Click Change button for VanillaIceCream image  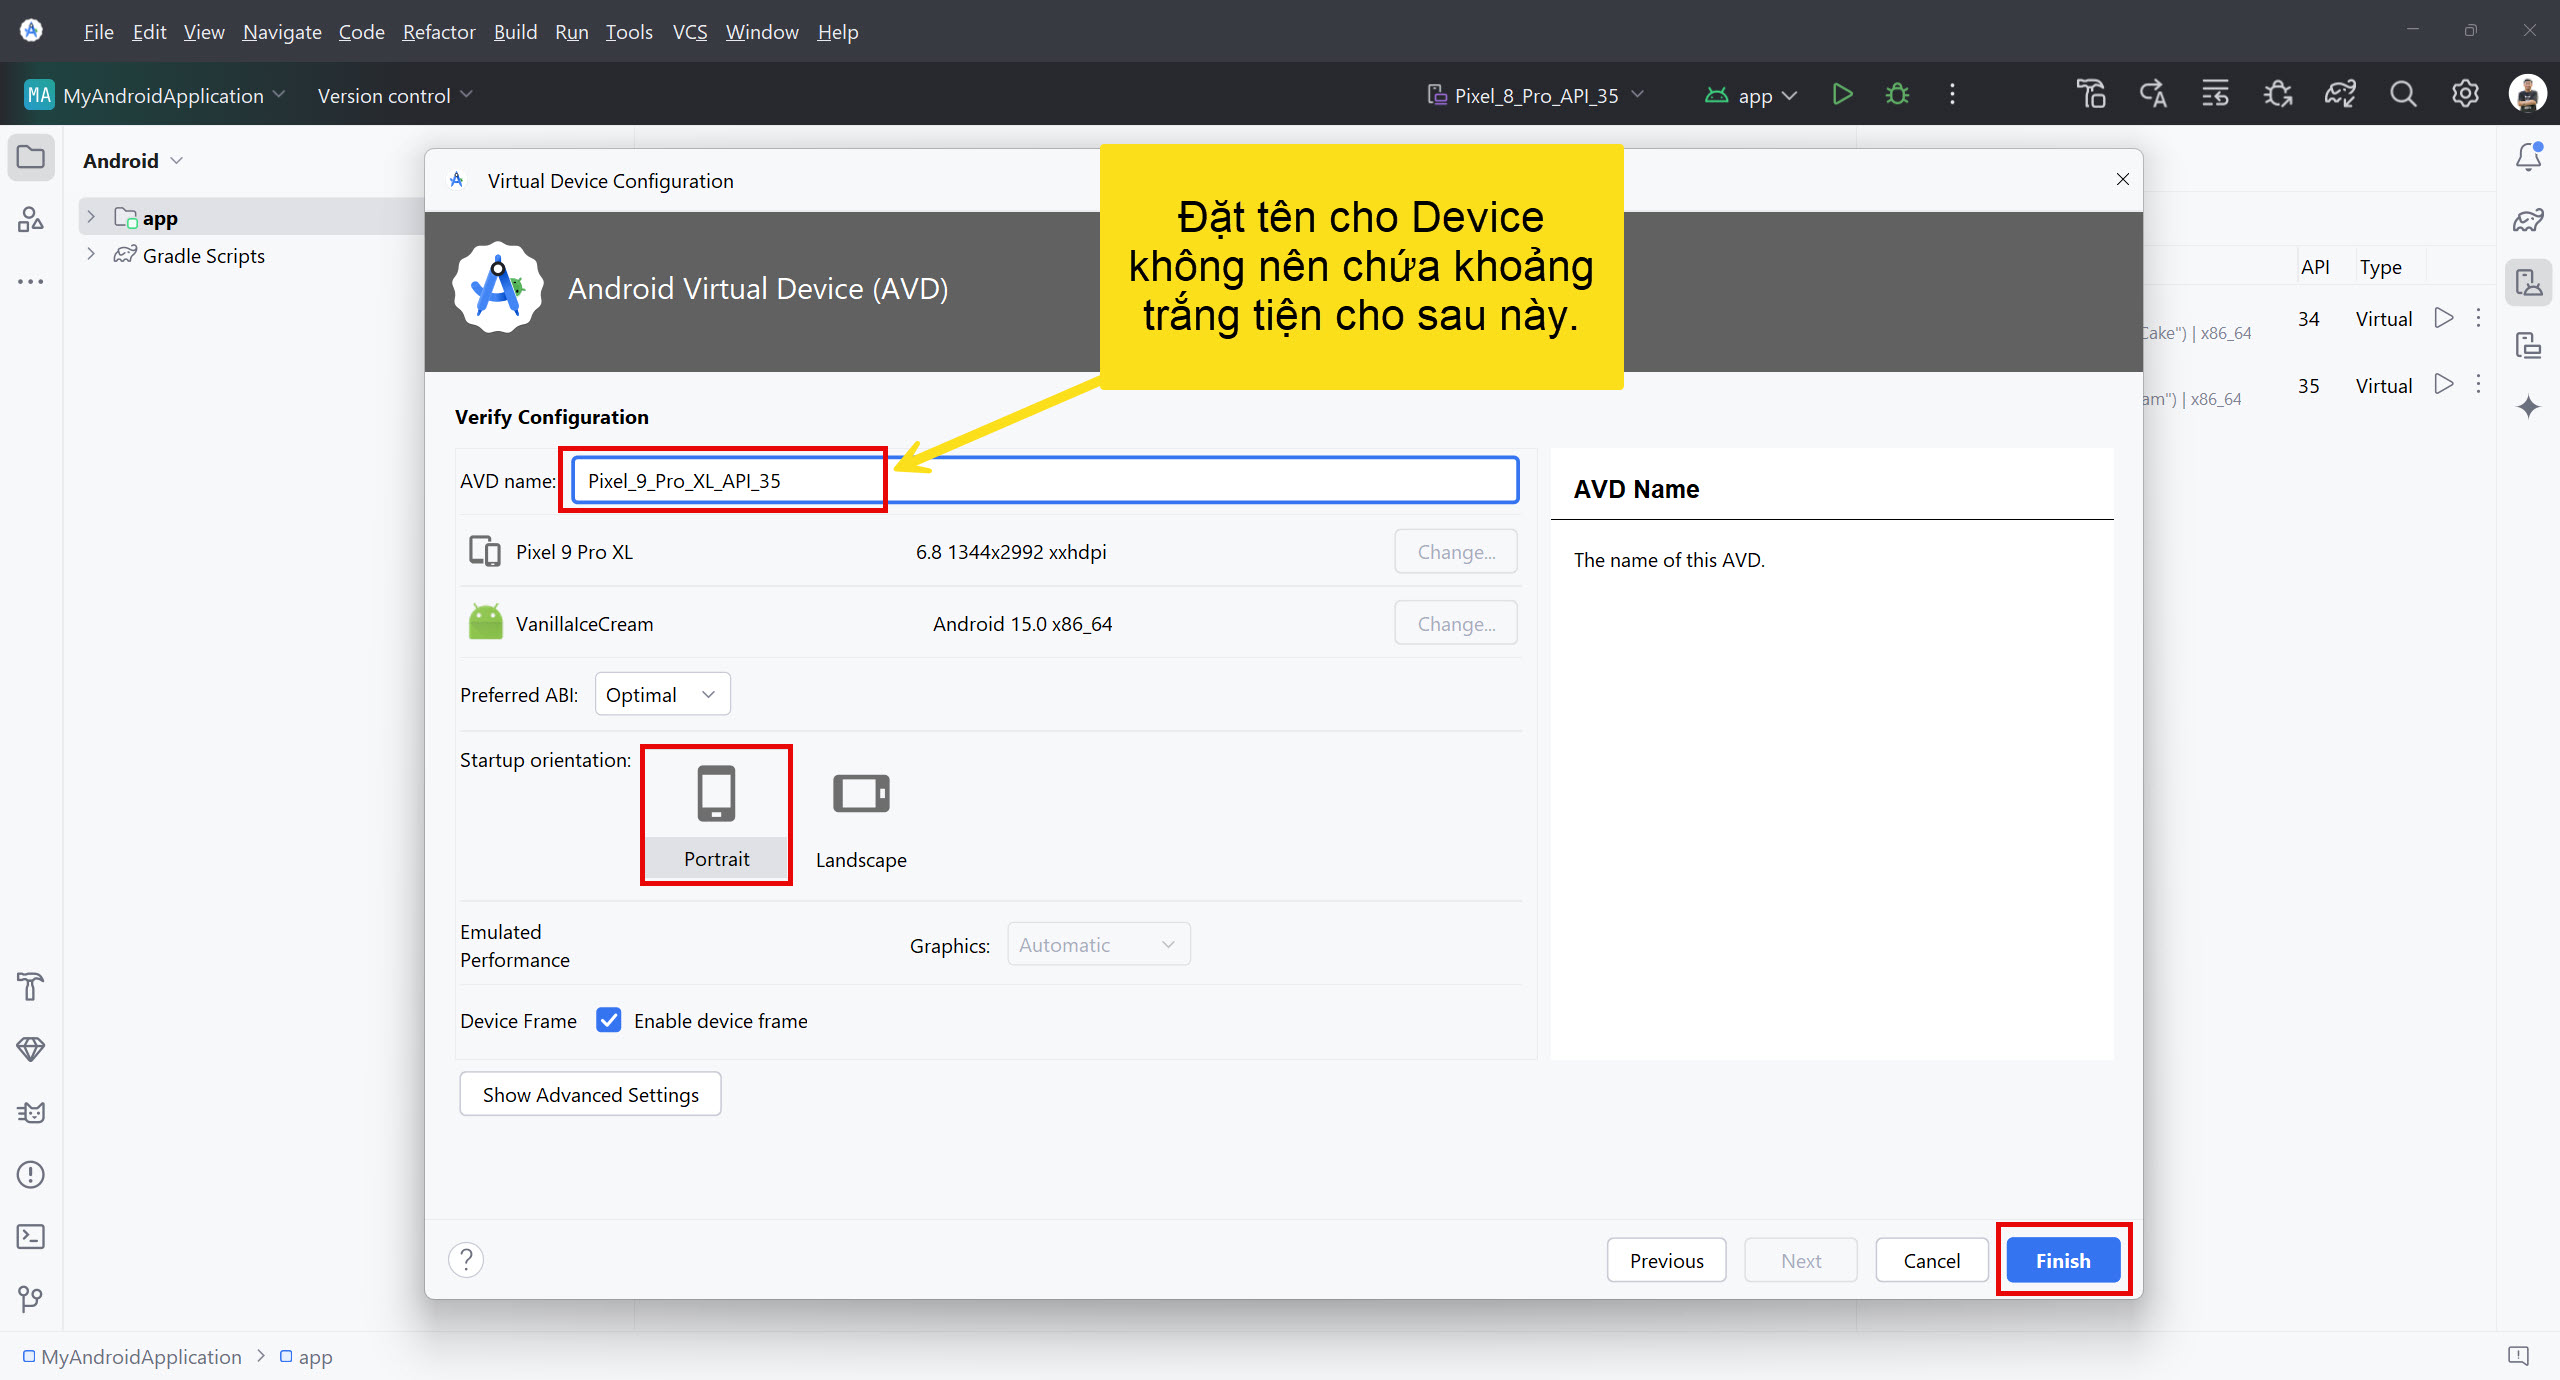1456,623
